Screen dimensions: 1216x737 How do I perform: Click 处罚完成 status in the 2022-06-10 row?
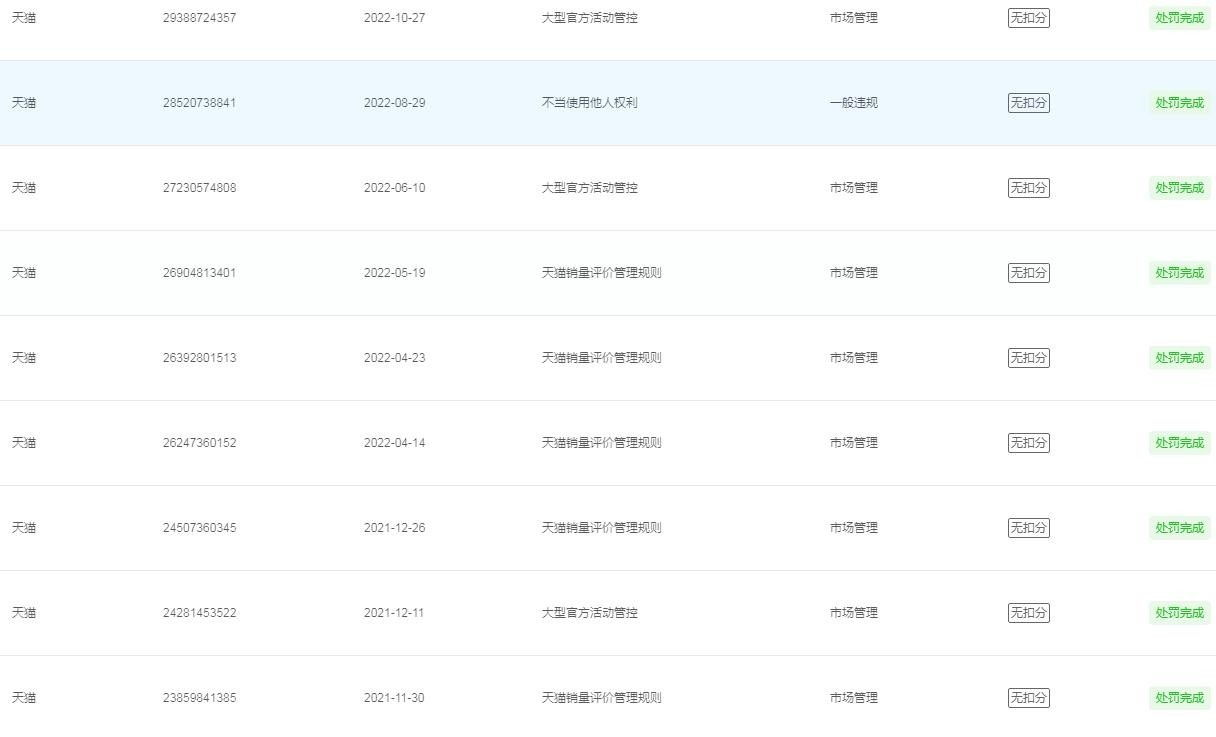1180,188
